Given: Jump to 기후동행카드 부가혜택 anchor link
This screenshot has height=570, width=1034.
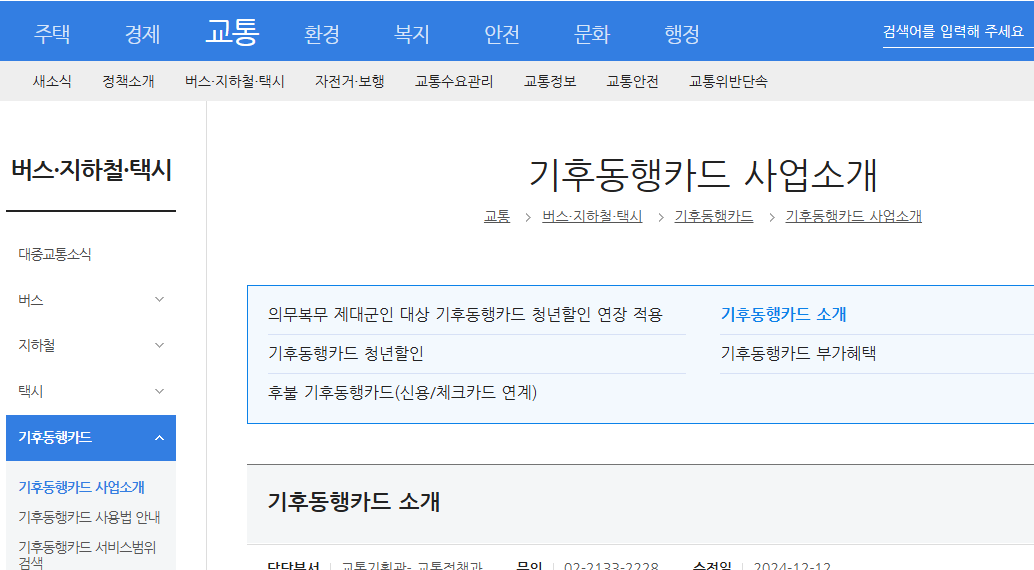Looking at the screenshot, I should 798,354.
